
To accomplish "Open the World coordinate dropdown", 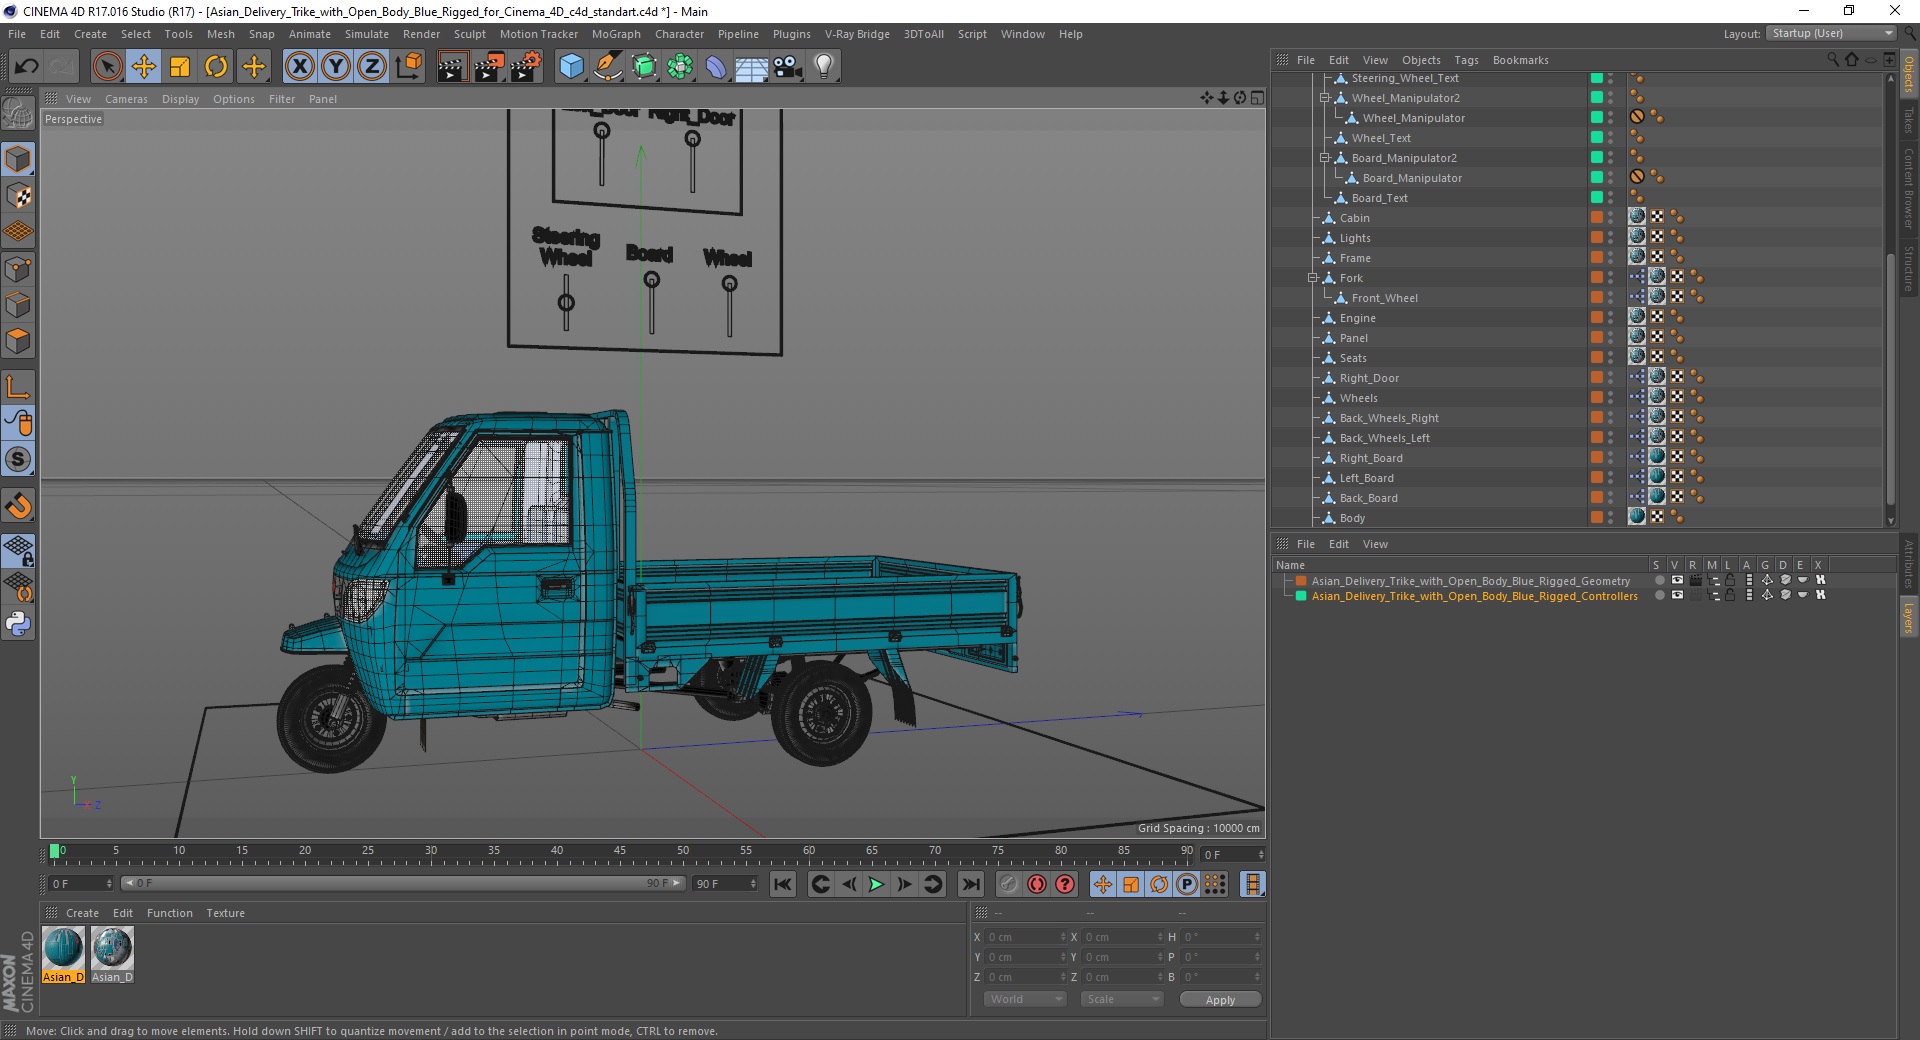I will 1025,999.
